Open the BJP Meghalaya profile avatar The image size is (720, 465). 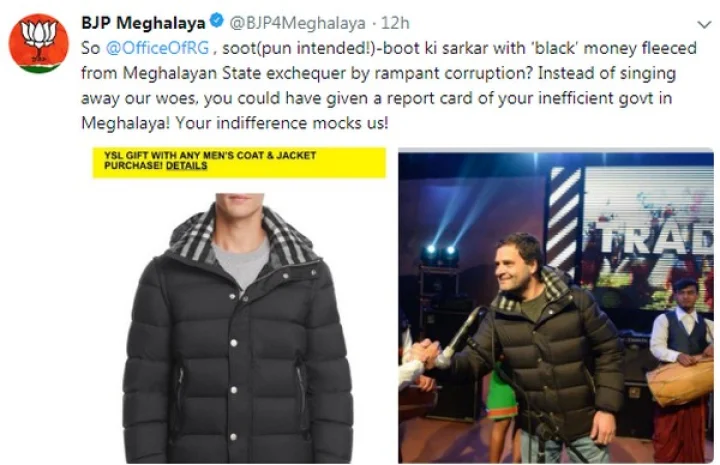pos(39,44)
